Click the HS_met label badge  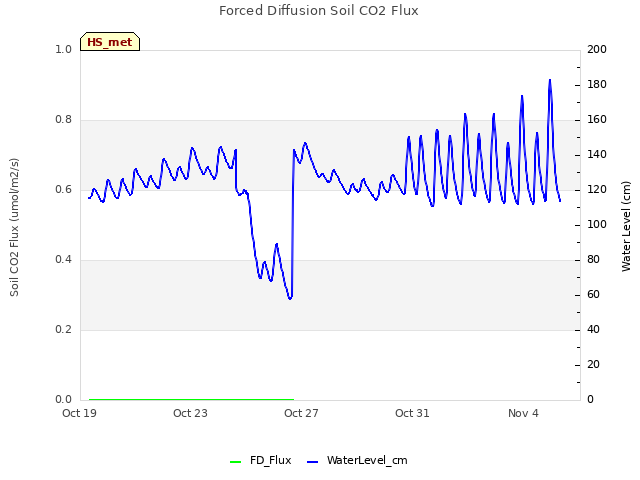(x=110, y=42)
